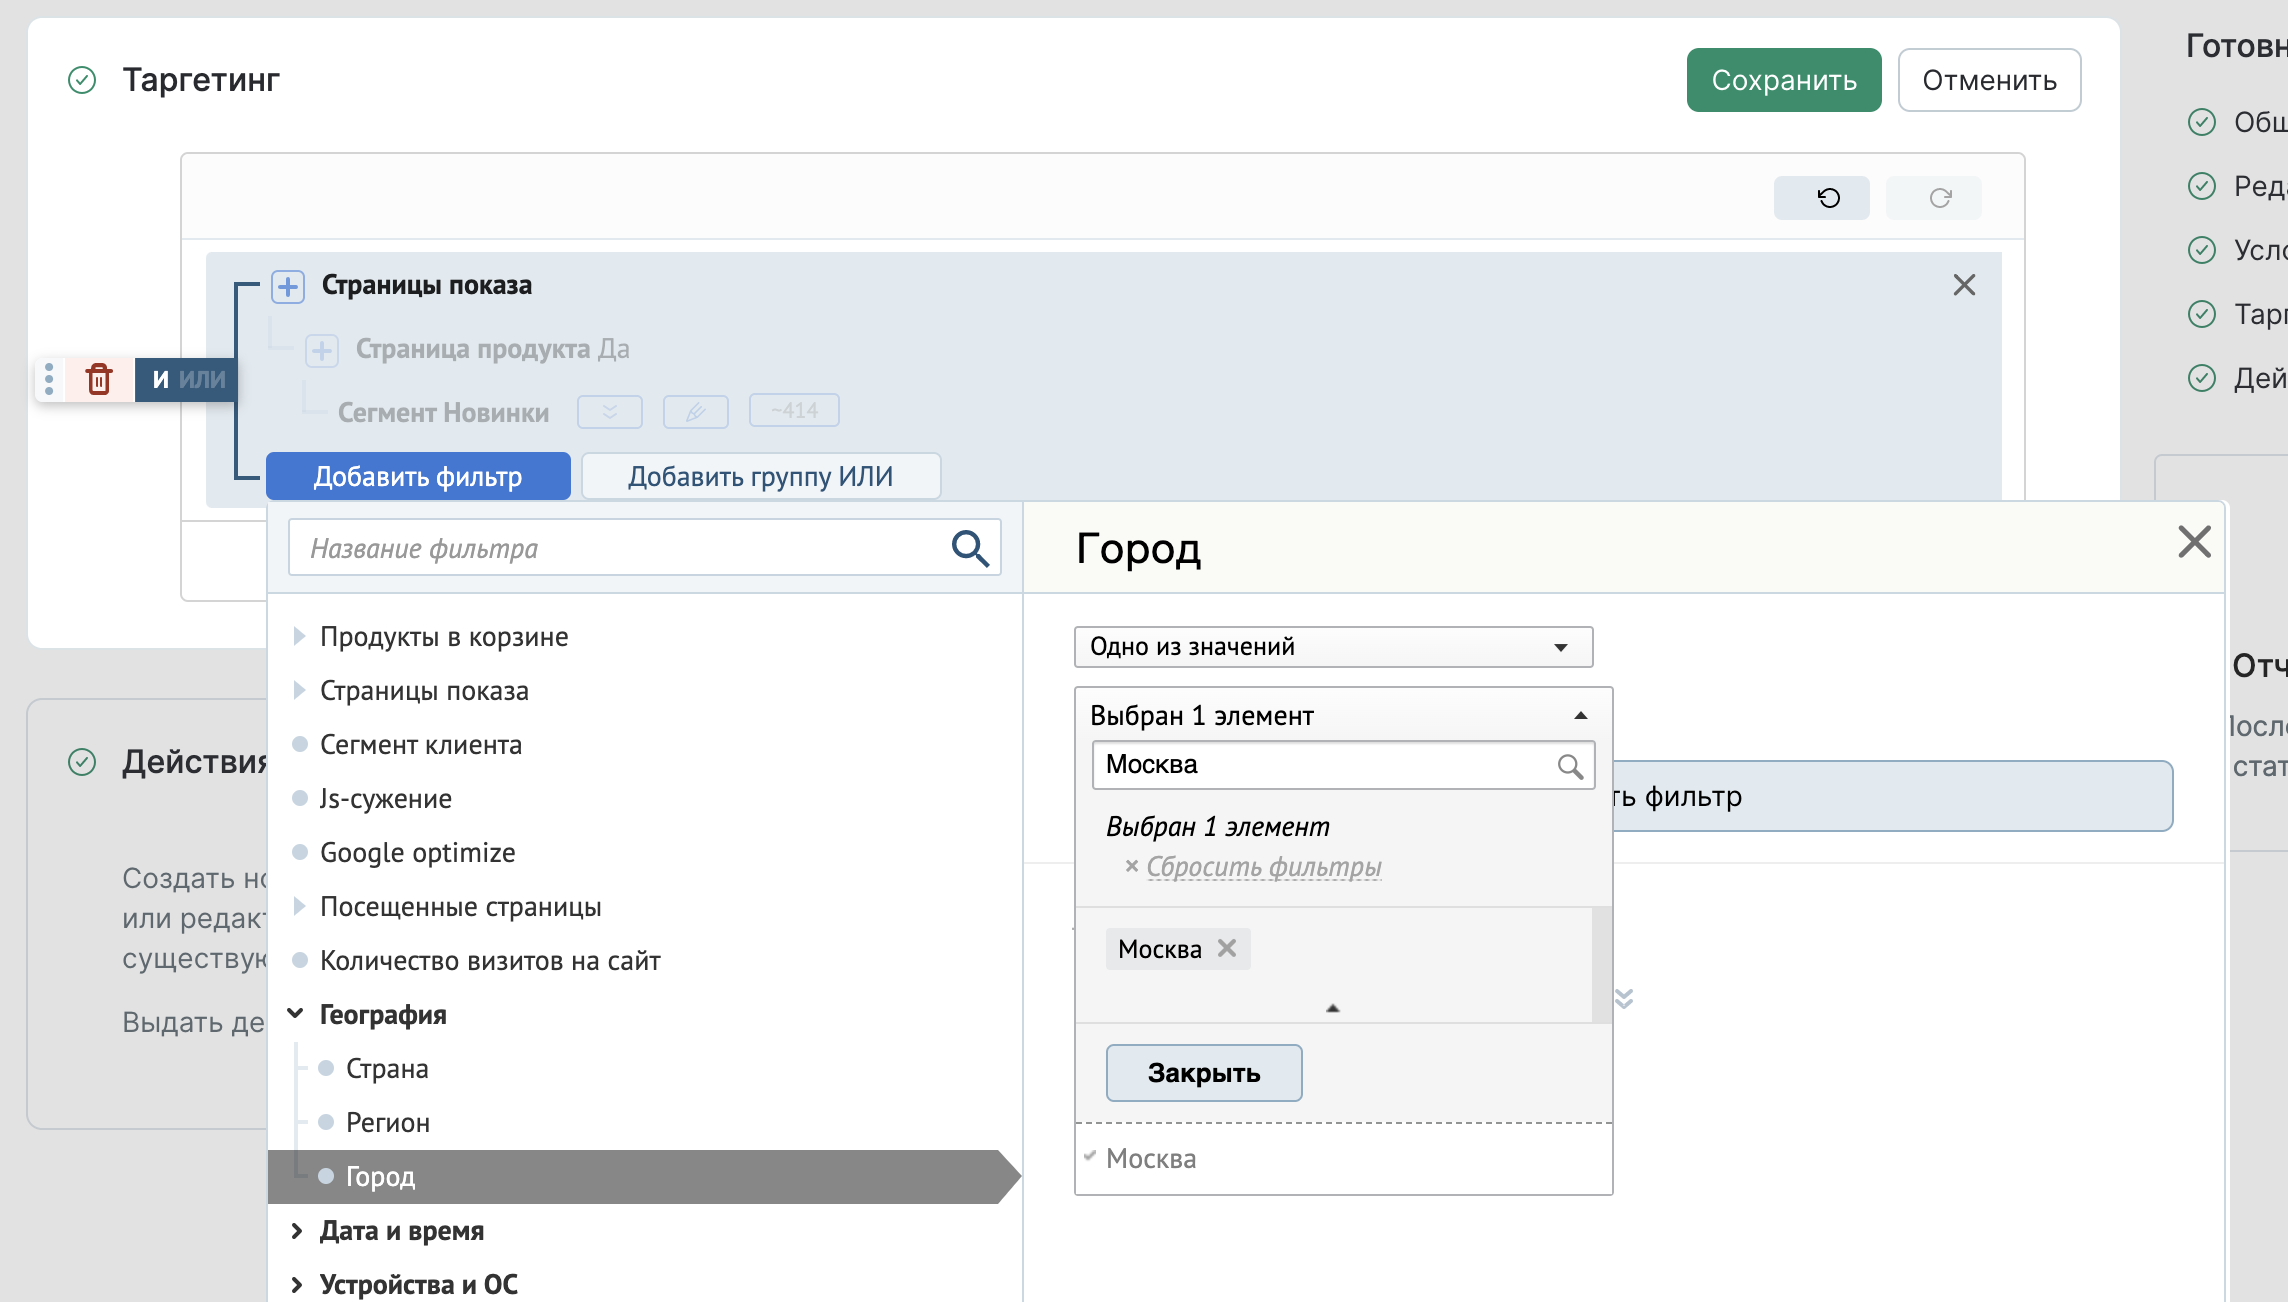Viewport: 2288px width, 1302px height.
Task: Click Отменить button
Action: point(1989,80)
